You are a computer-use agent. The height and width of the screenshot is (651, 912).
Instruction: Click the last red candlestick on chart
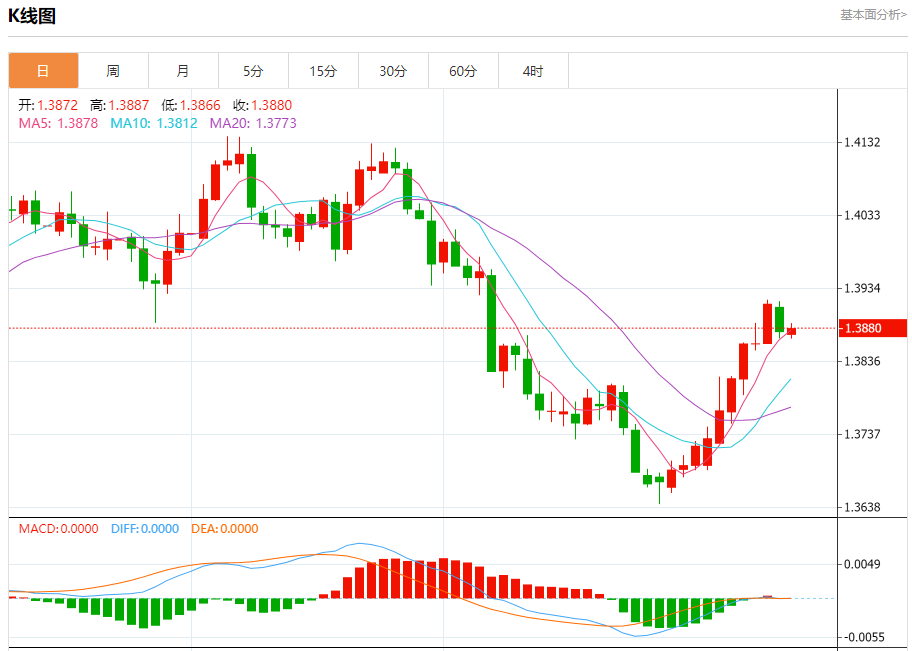(x=791, y=331)
